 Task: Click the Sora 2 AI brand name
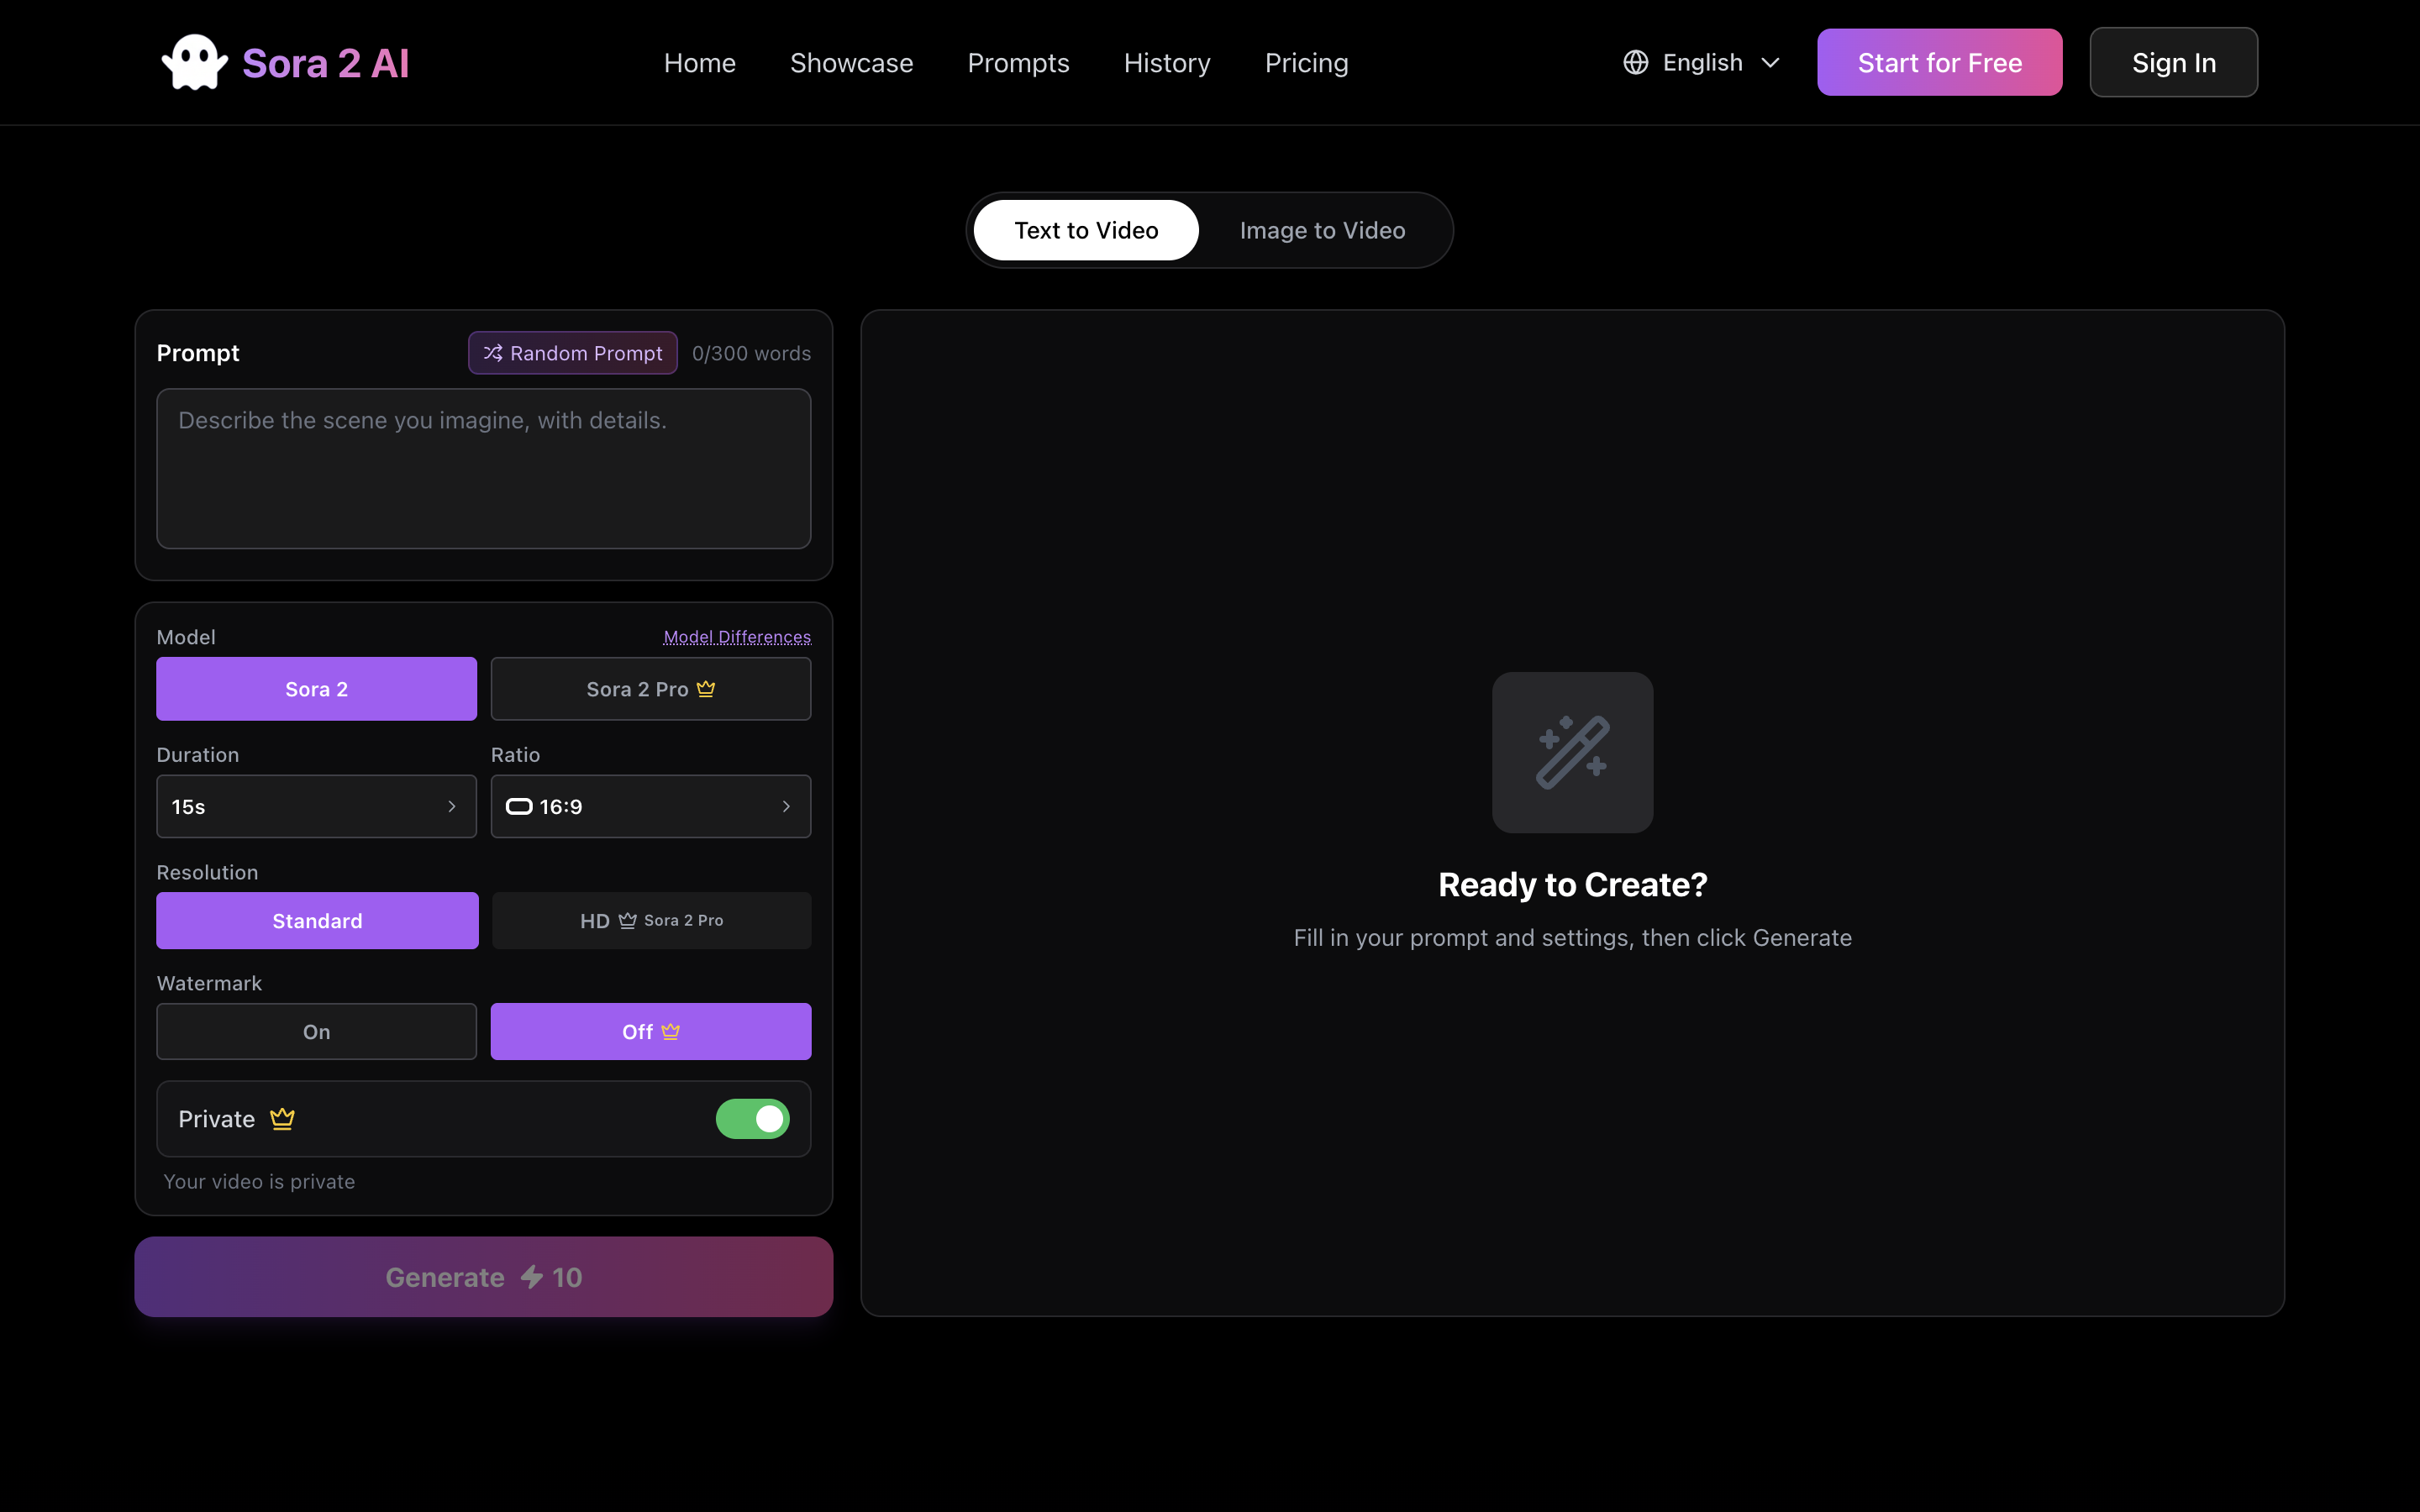coord(326,63)
